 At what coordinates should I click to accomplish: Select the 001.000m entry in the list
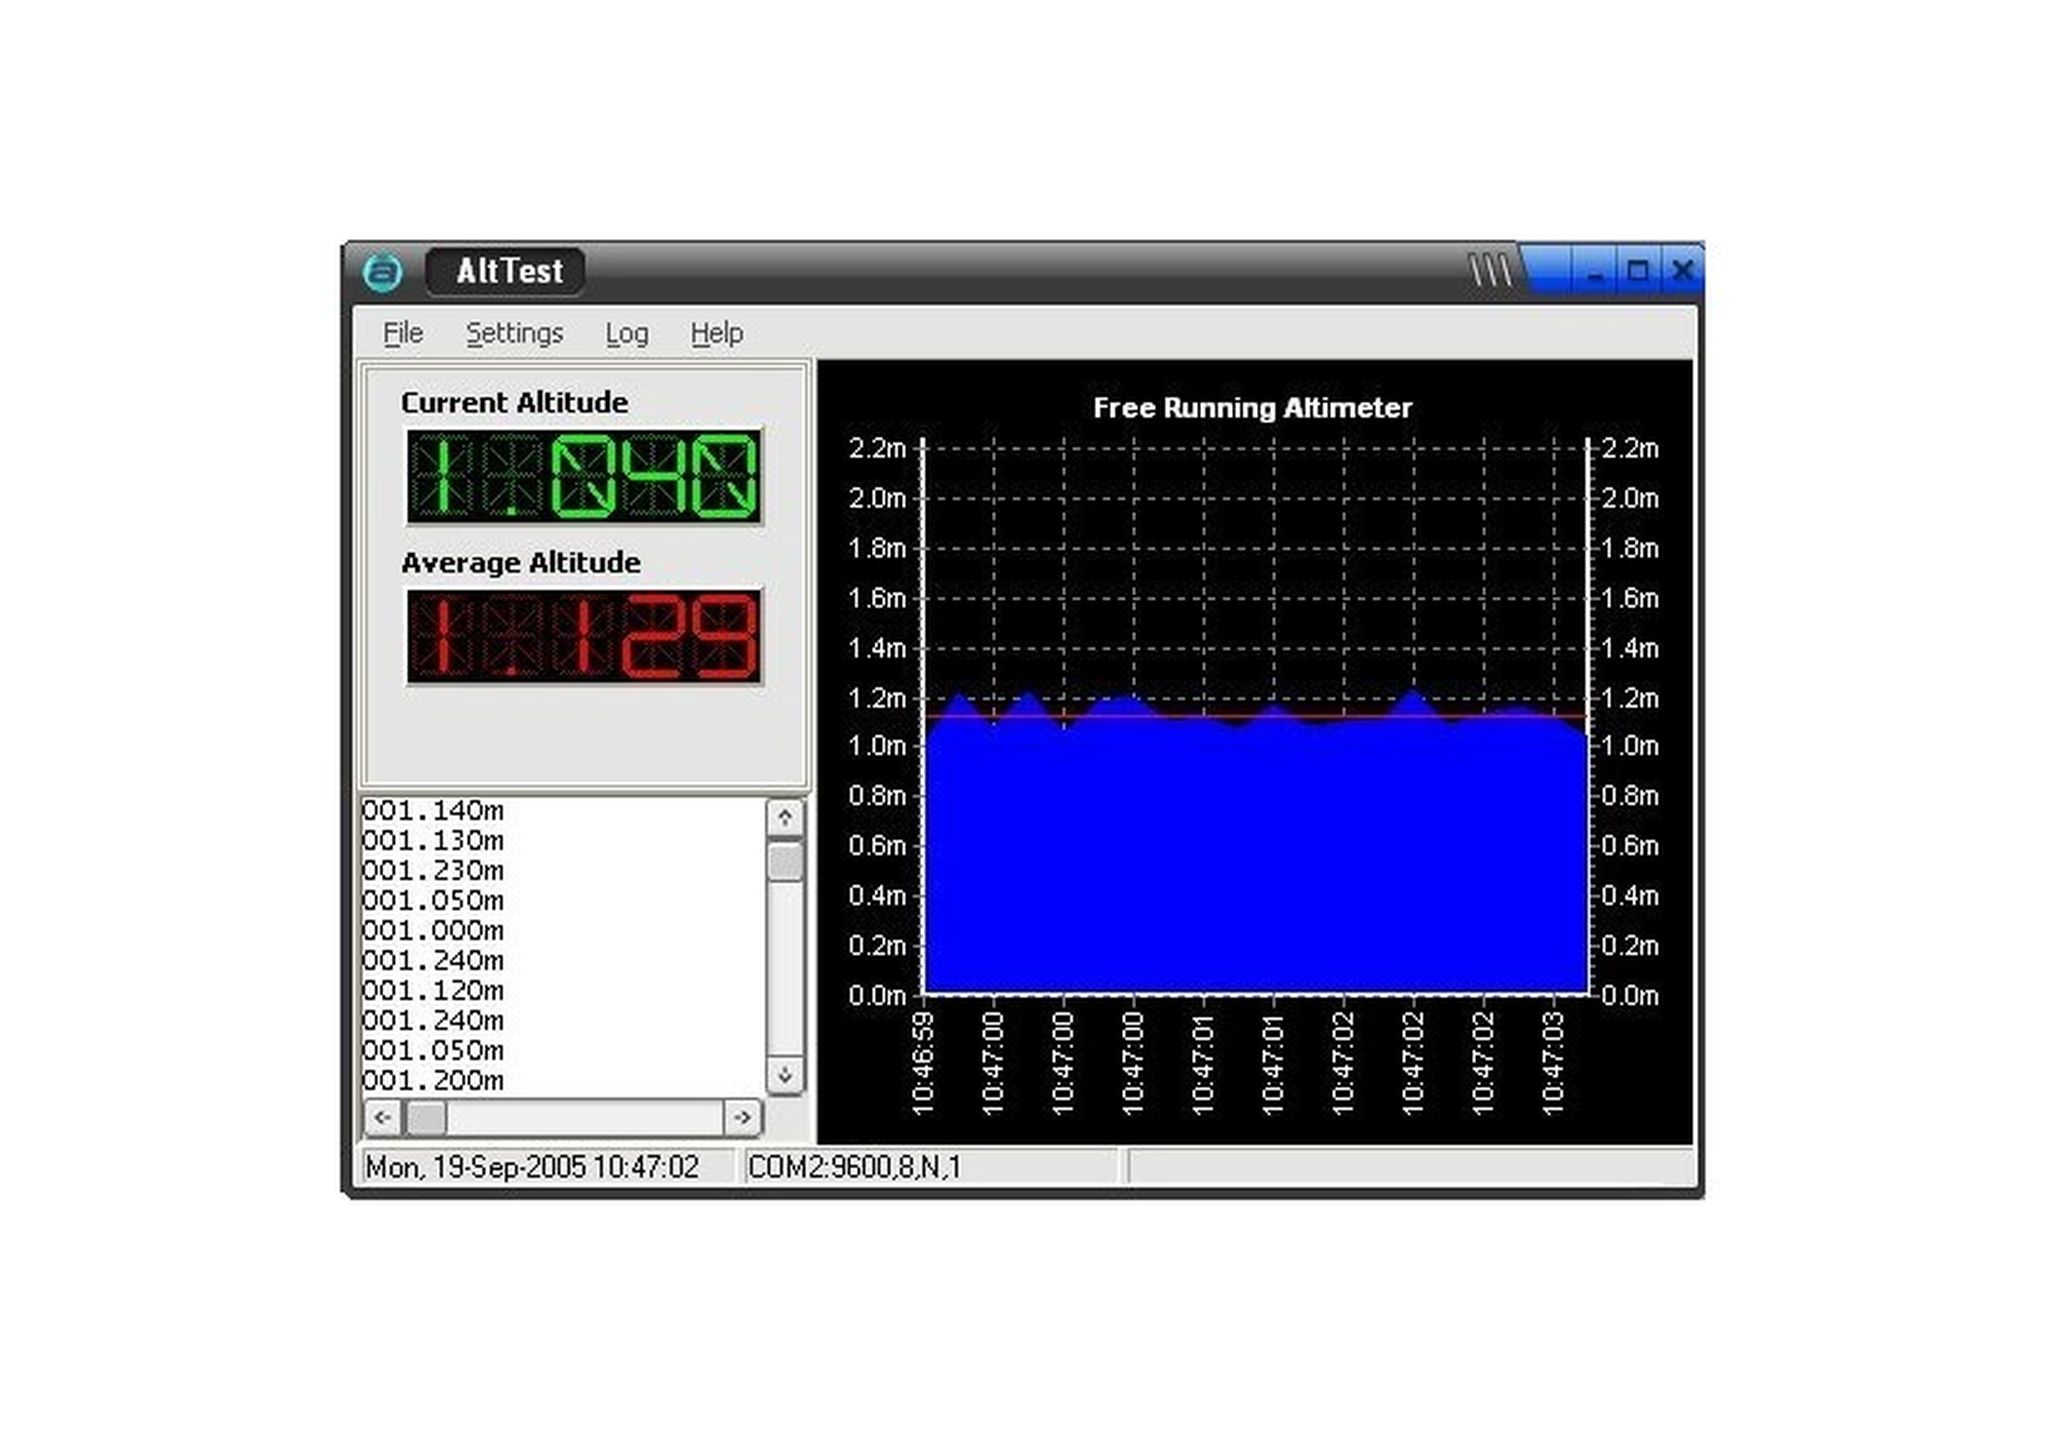435,931
